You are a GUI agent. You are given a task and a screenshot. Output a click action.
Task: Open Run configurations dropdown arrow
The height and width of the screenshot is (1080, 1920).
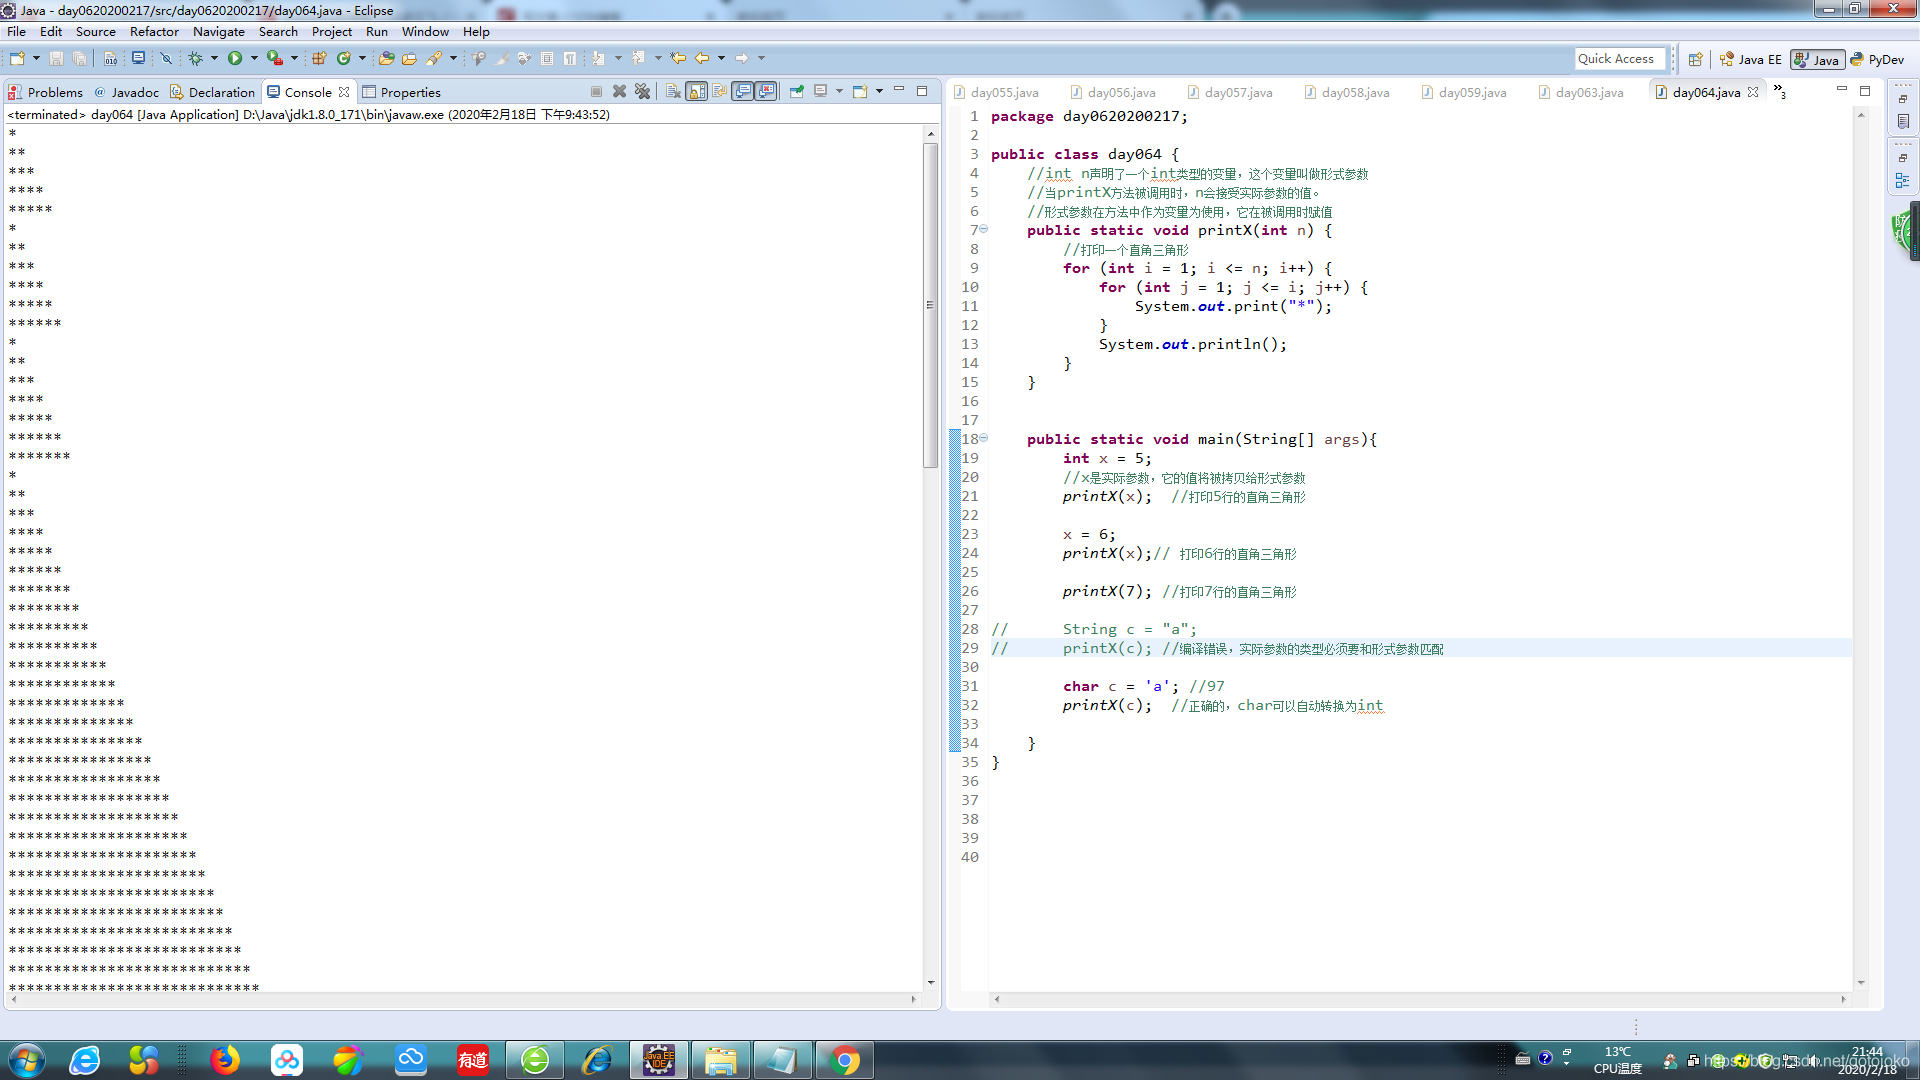pyautogui.click(x=254, y=59)
